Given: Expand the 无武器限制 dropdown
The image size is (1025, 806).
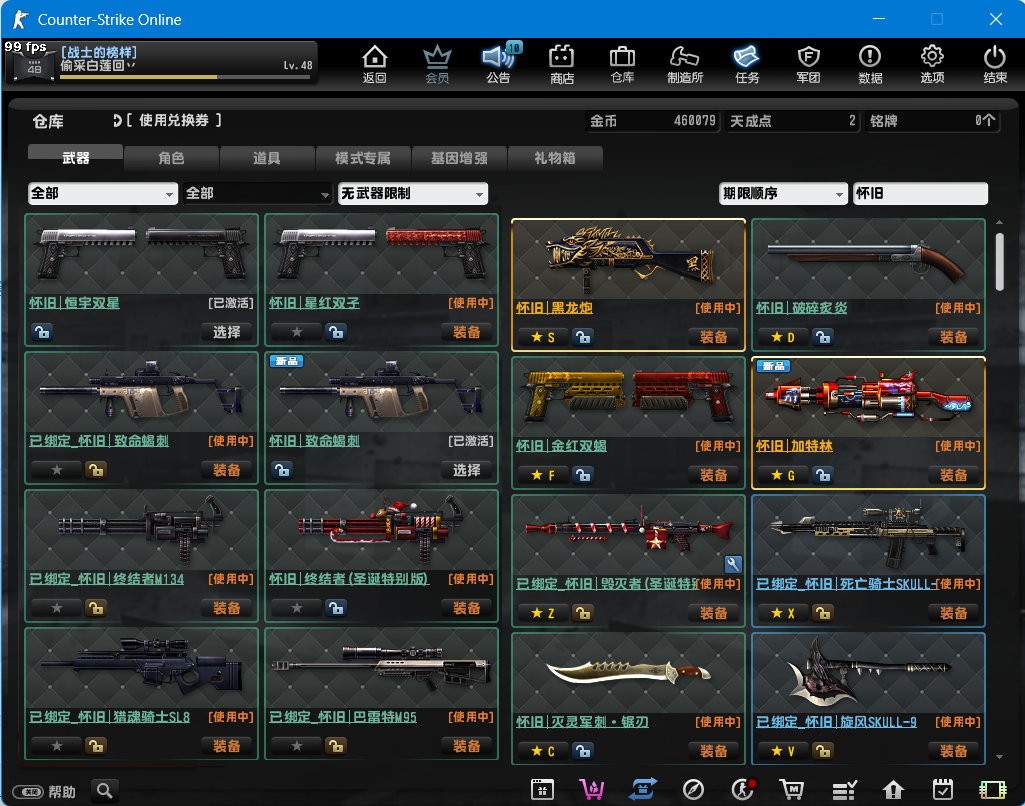Looking at the screenshot, I should 413,193.
